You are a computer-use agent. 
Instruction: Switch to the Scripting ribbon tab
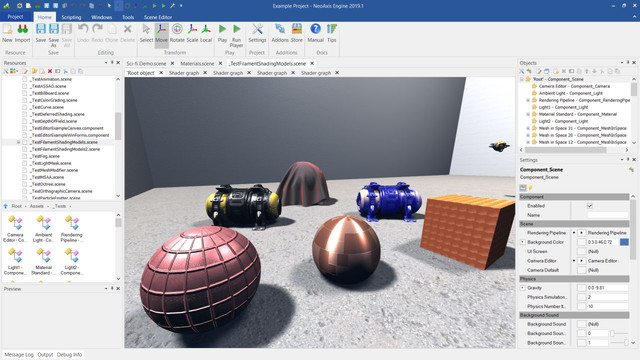[71, 17]
